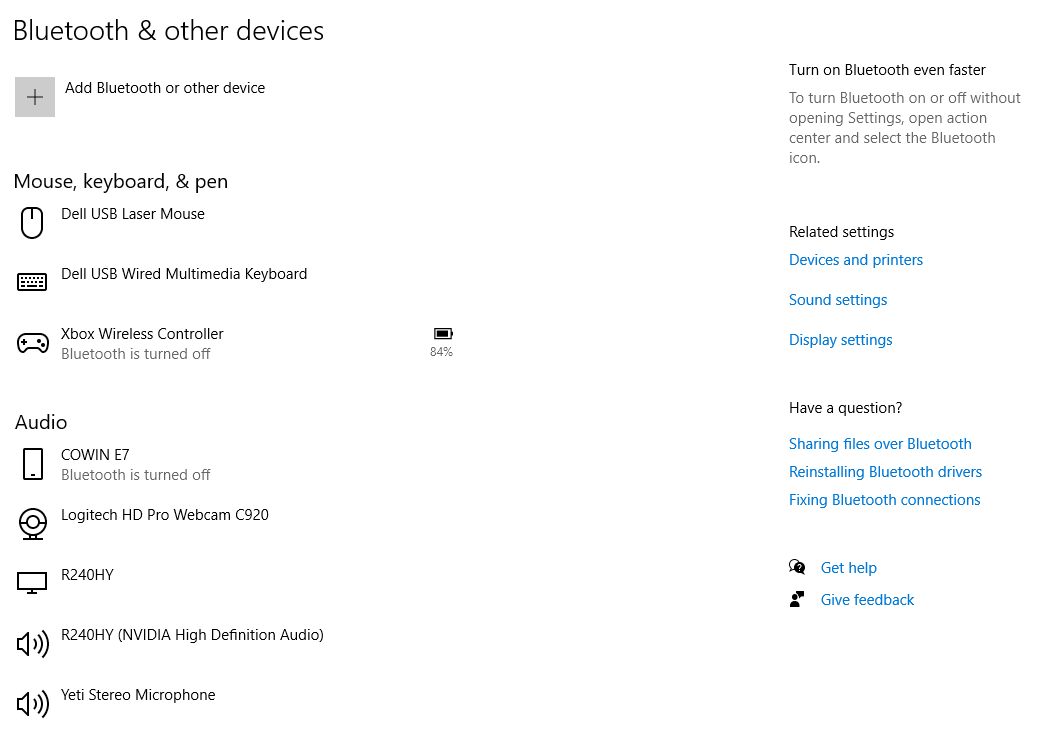Open Devices and printers link
This screenshot has height=735, width=1040.
[856, 259]
